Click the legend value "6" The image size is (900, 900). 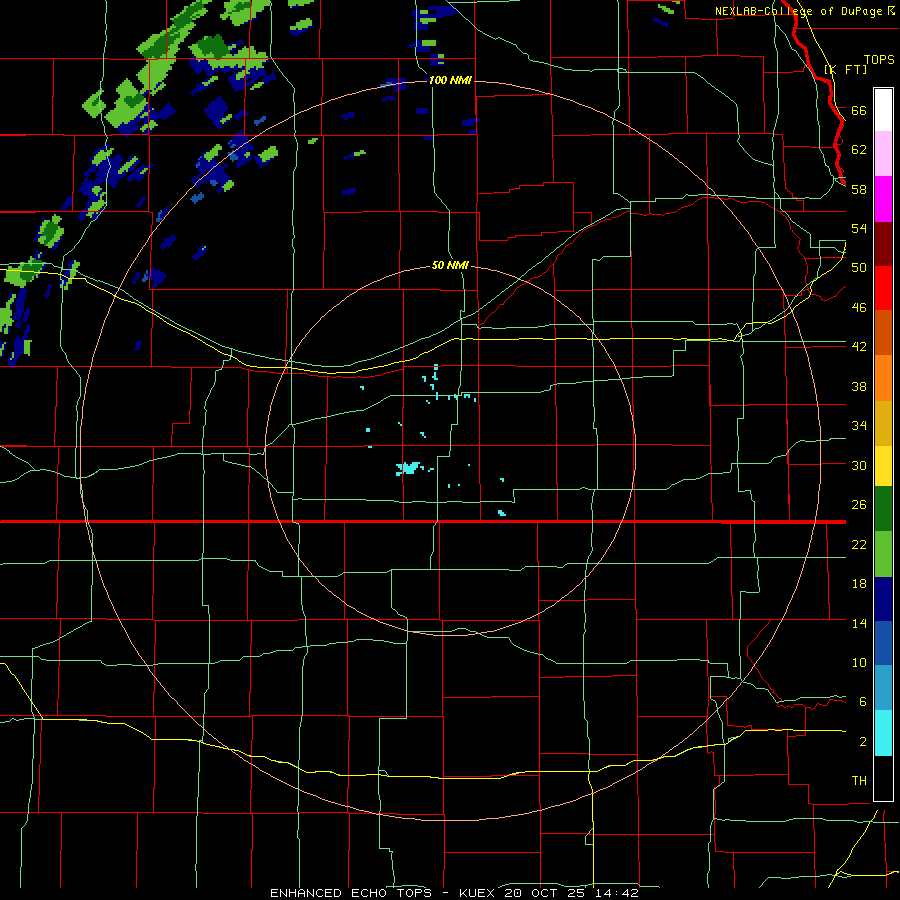coord(863,702)
